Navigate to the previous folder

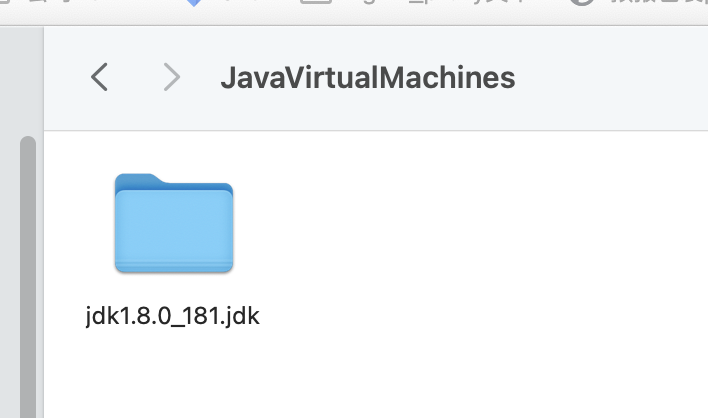(x=99, y=77)
